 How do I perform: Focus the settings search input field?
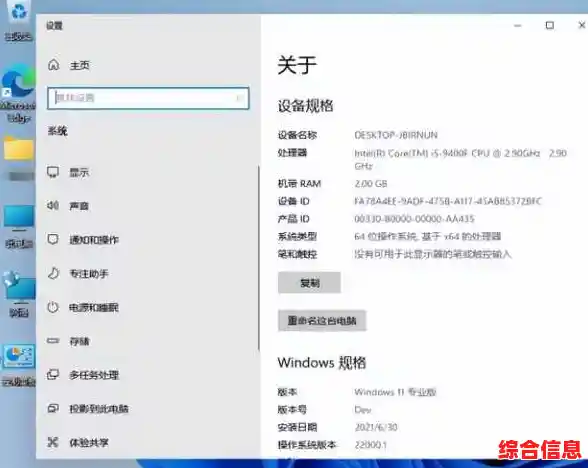click(x=148, y=98)
